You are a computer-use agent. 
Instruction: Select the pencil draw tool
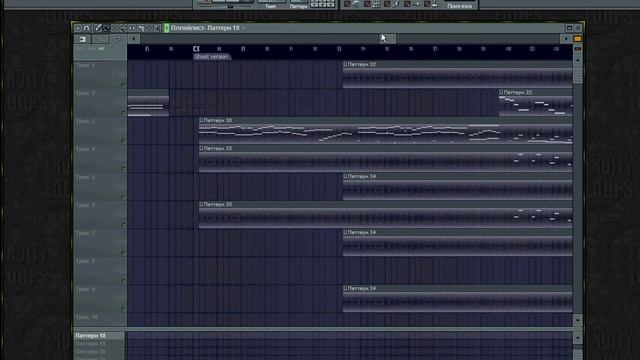[x=98, y=28]
